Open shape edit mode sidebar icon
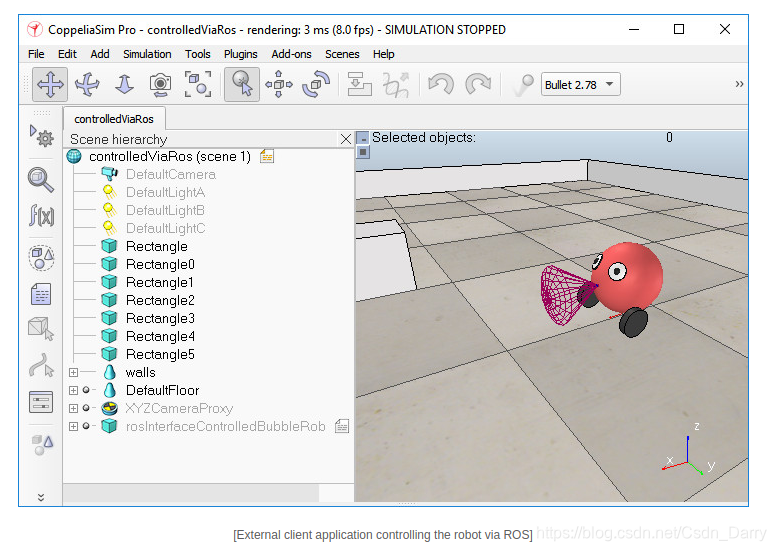Screen dimensions: 776x551 41,328
